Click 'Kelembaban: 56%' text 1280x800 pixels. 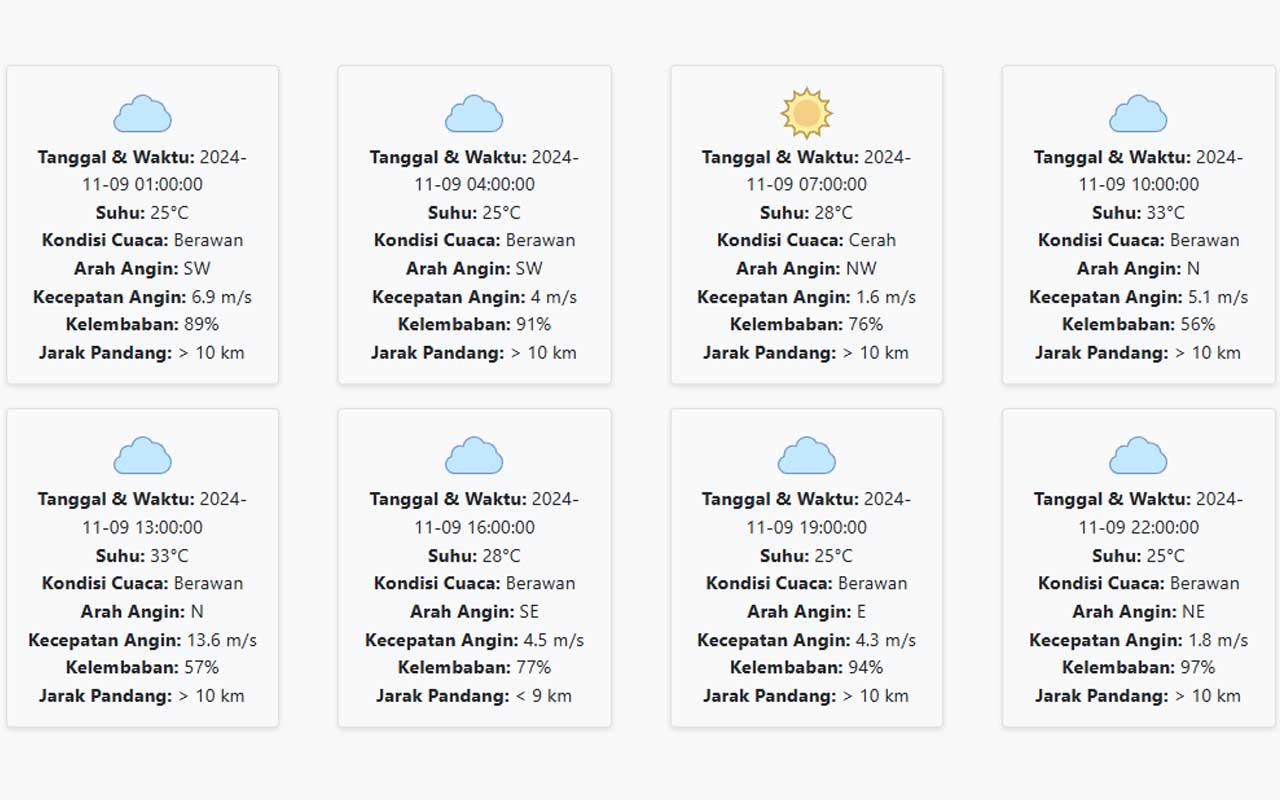coord(1138,324)
